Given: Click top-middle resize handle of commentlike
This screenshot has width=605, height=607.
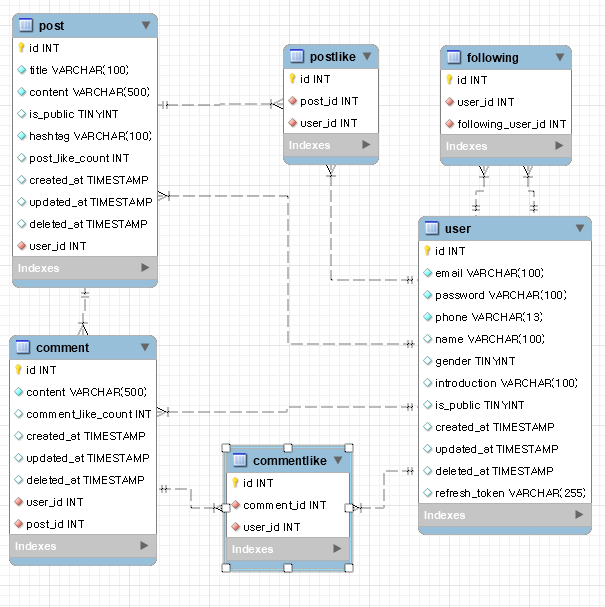Looking at the screenshot, I should pyautogui.click(x=288, y=448).
